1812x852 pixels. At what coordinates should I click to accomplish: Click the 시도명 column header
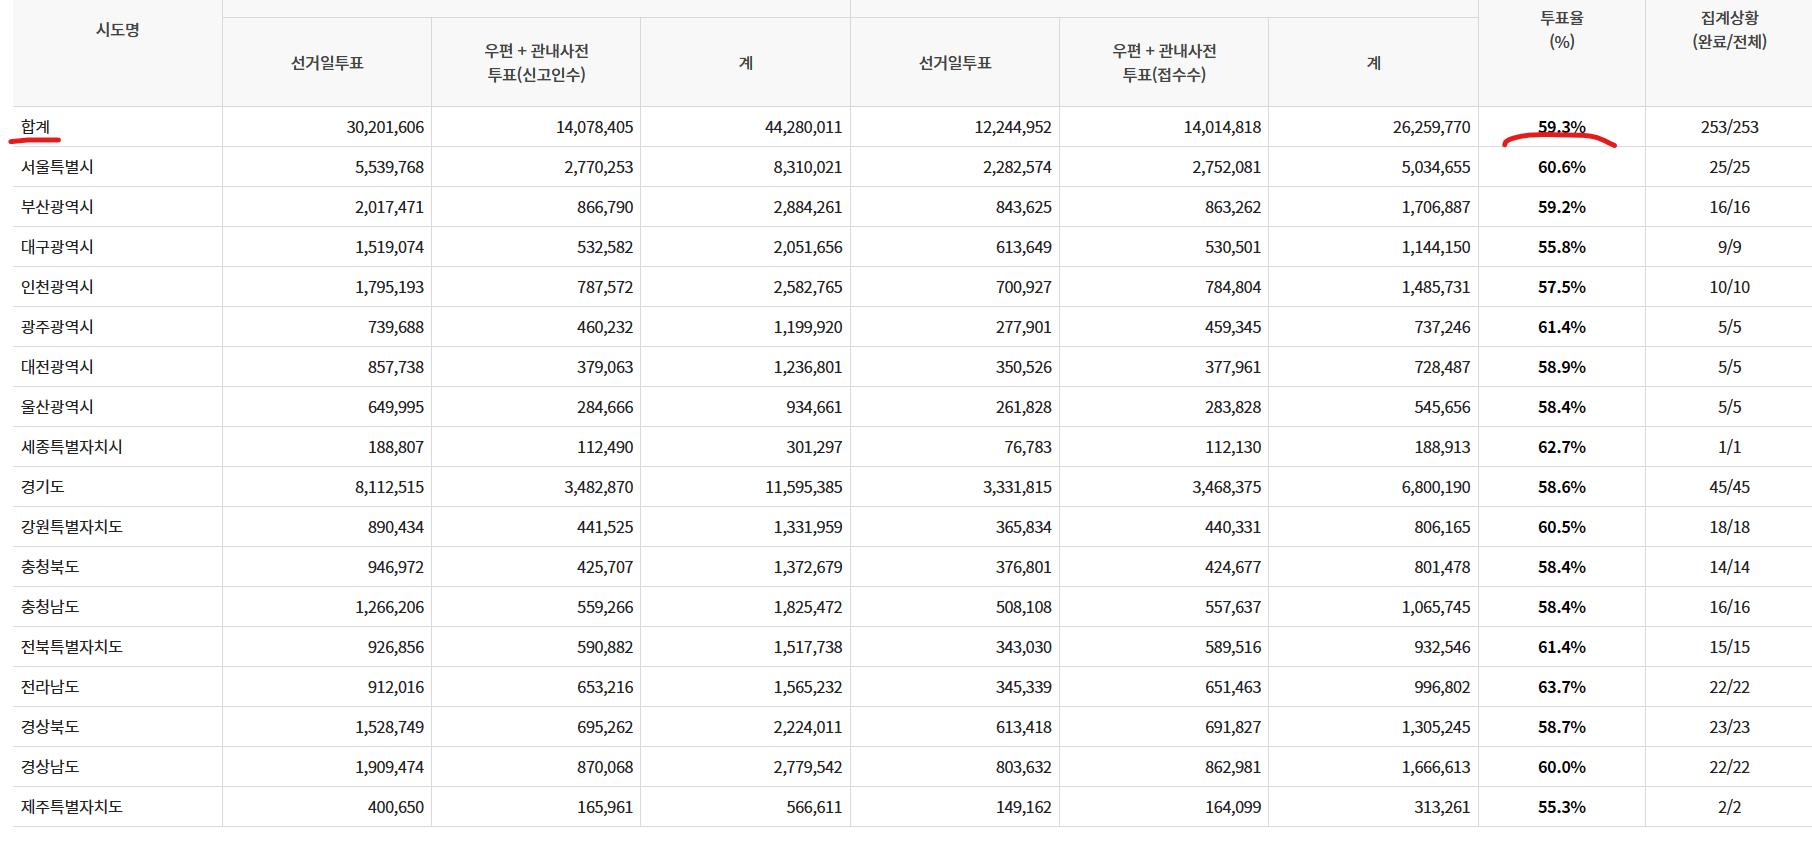pyautogui.click(x=117, y=30)
